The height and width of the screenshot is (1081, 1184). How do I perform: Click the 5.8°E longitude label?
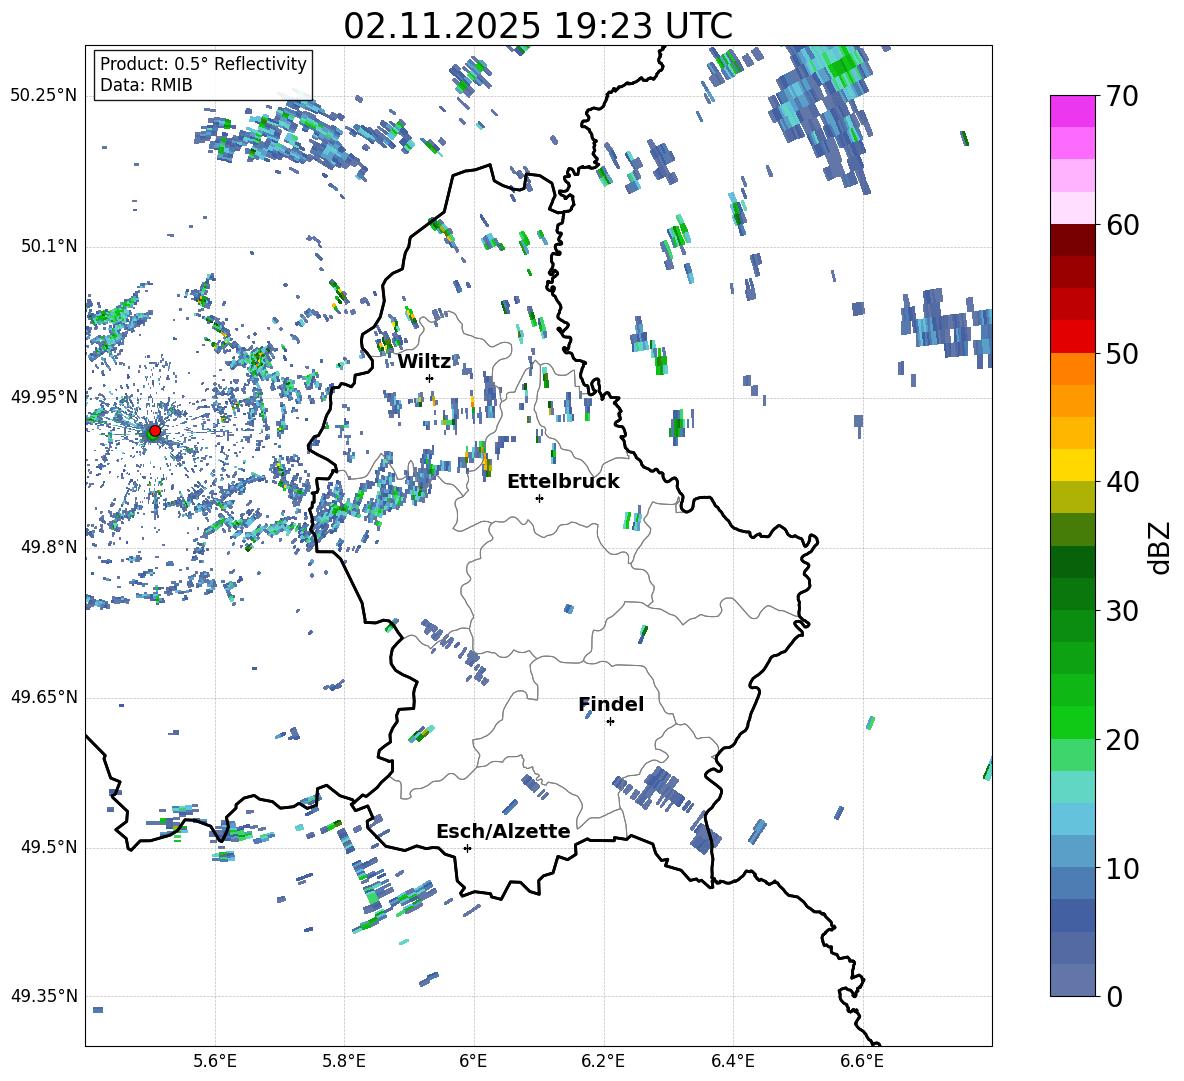(x=344, y=1062)
